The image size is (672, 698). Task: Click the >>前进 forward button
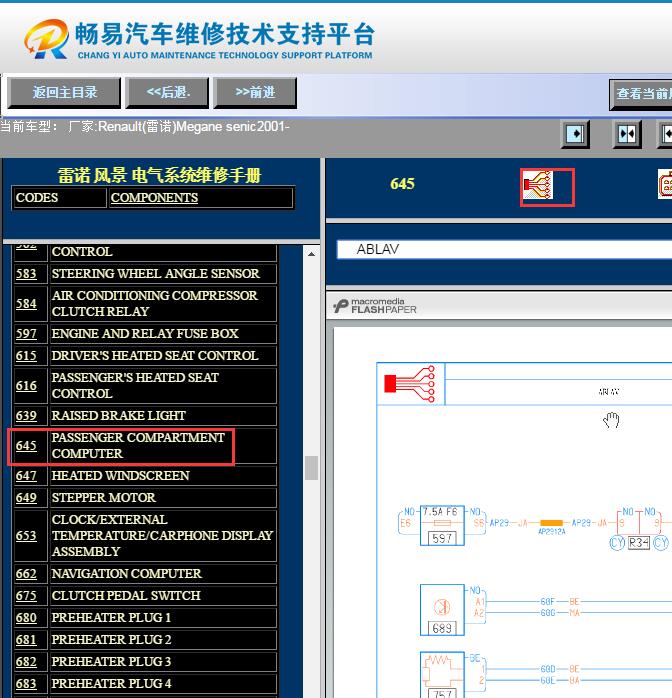click(255, 93)
